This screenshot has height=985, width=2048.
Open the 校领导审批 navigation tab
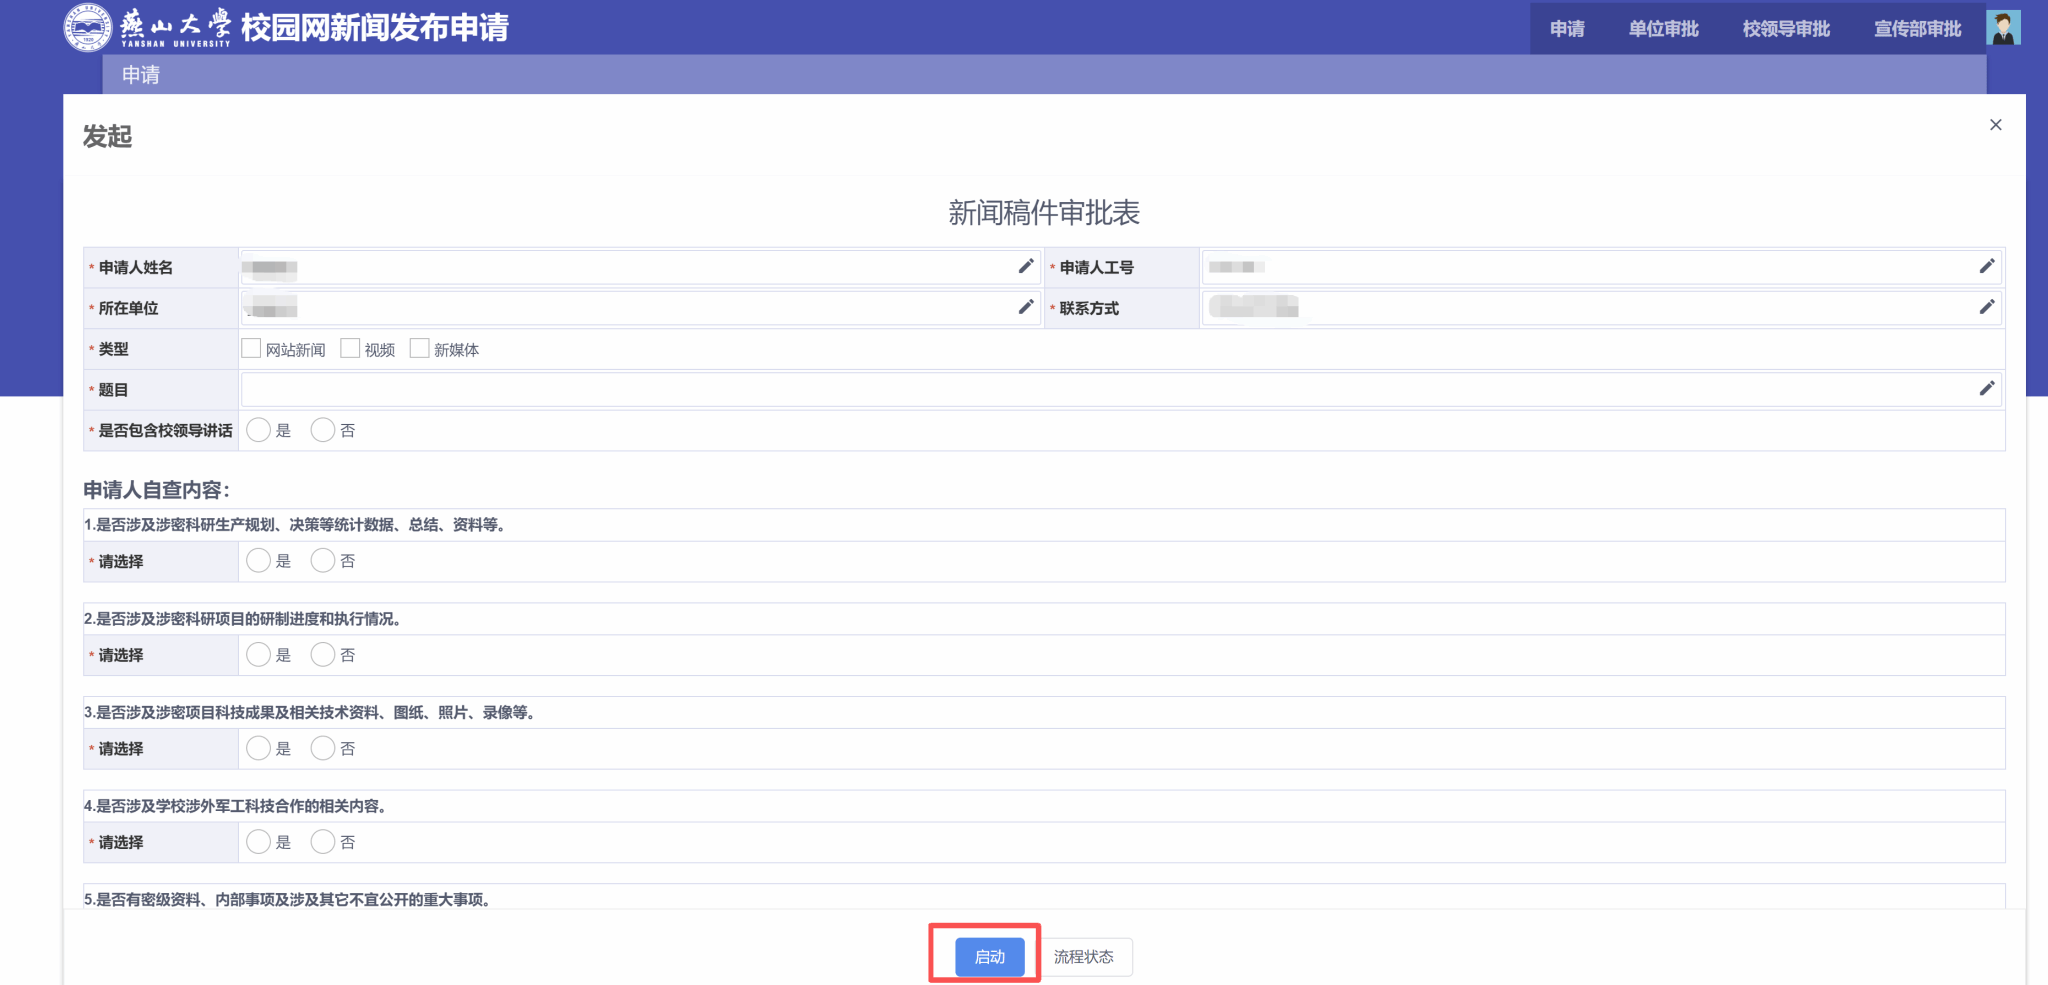click(1786, 29)
